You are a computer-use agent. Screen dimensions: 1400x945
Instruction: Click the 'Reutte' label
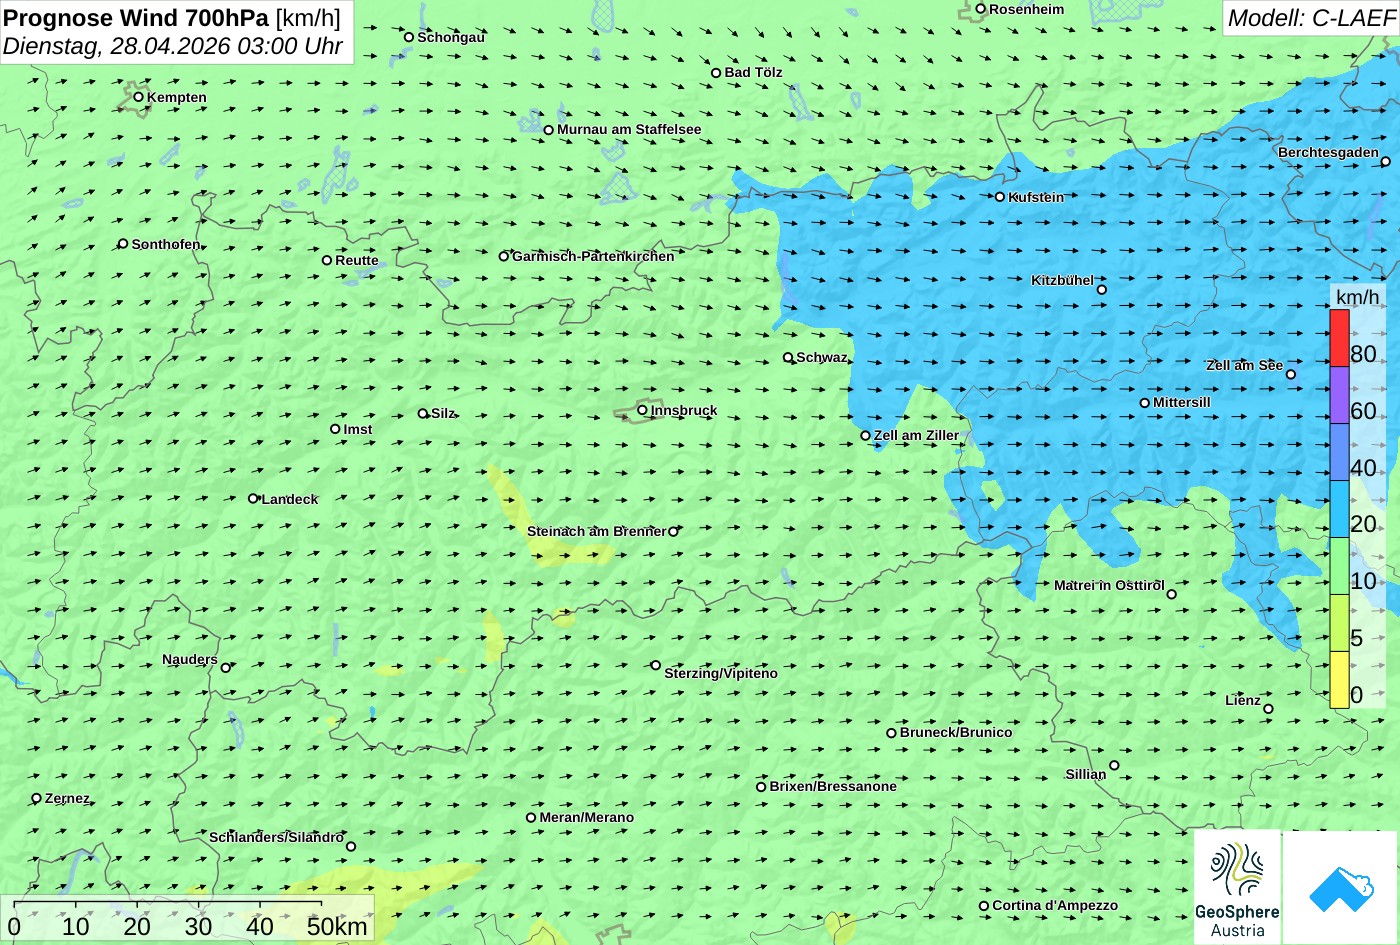(357, 260)
